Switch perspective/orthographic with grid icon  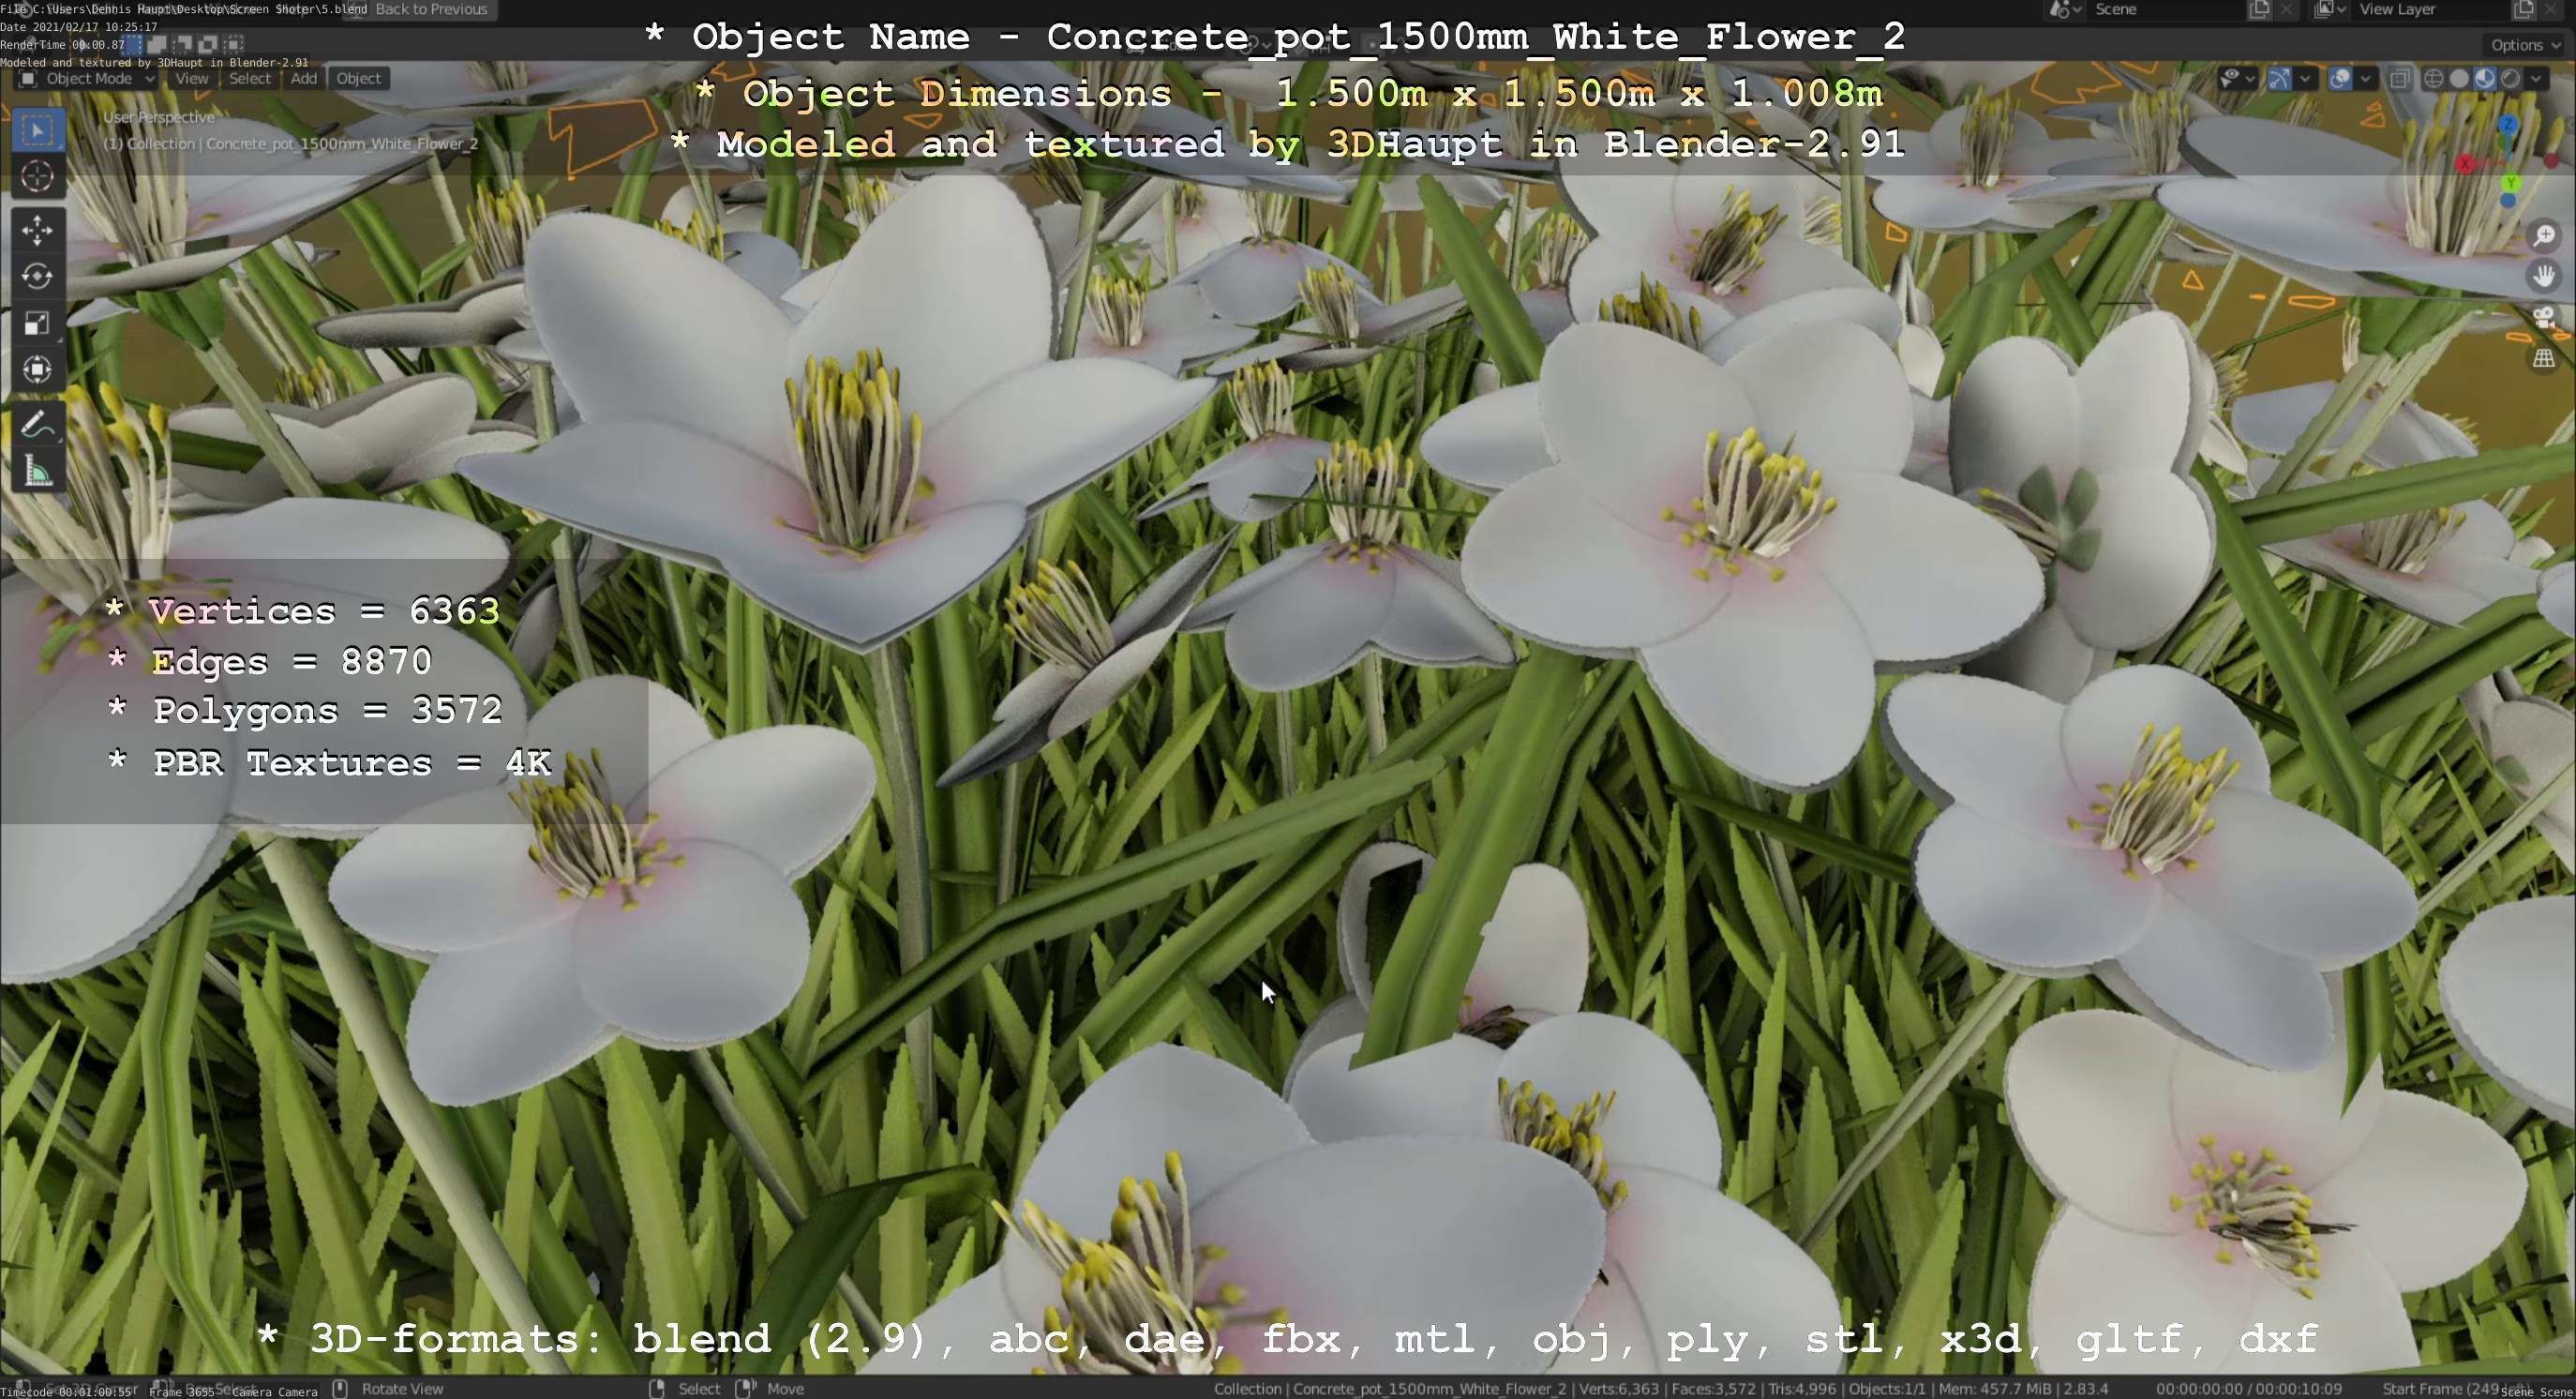(x=2543, y=359)
